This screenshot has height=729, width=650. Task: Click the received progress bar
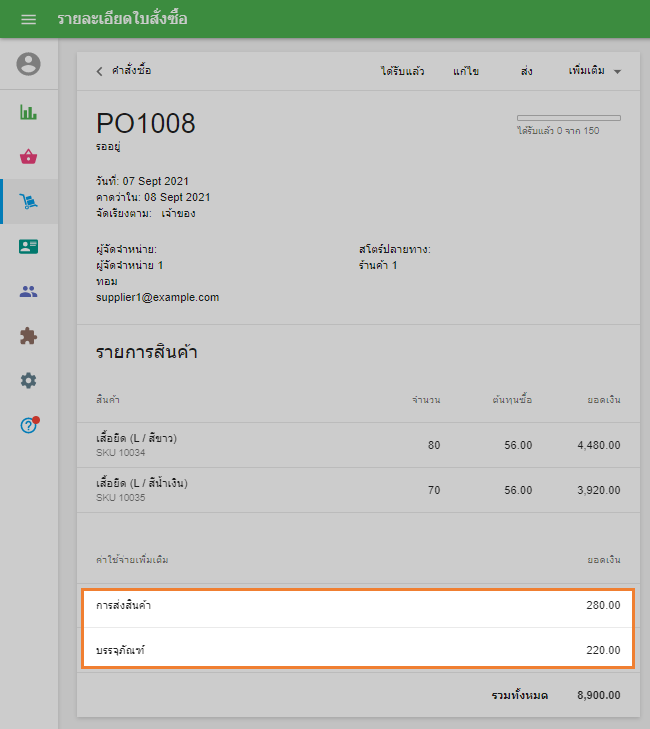(x=568, y=118)
